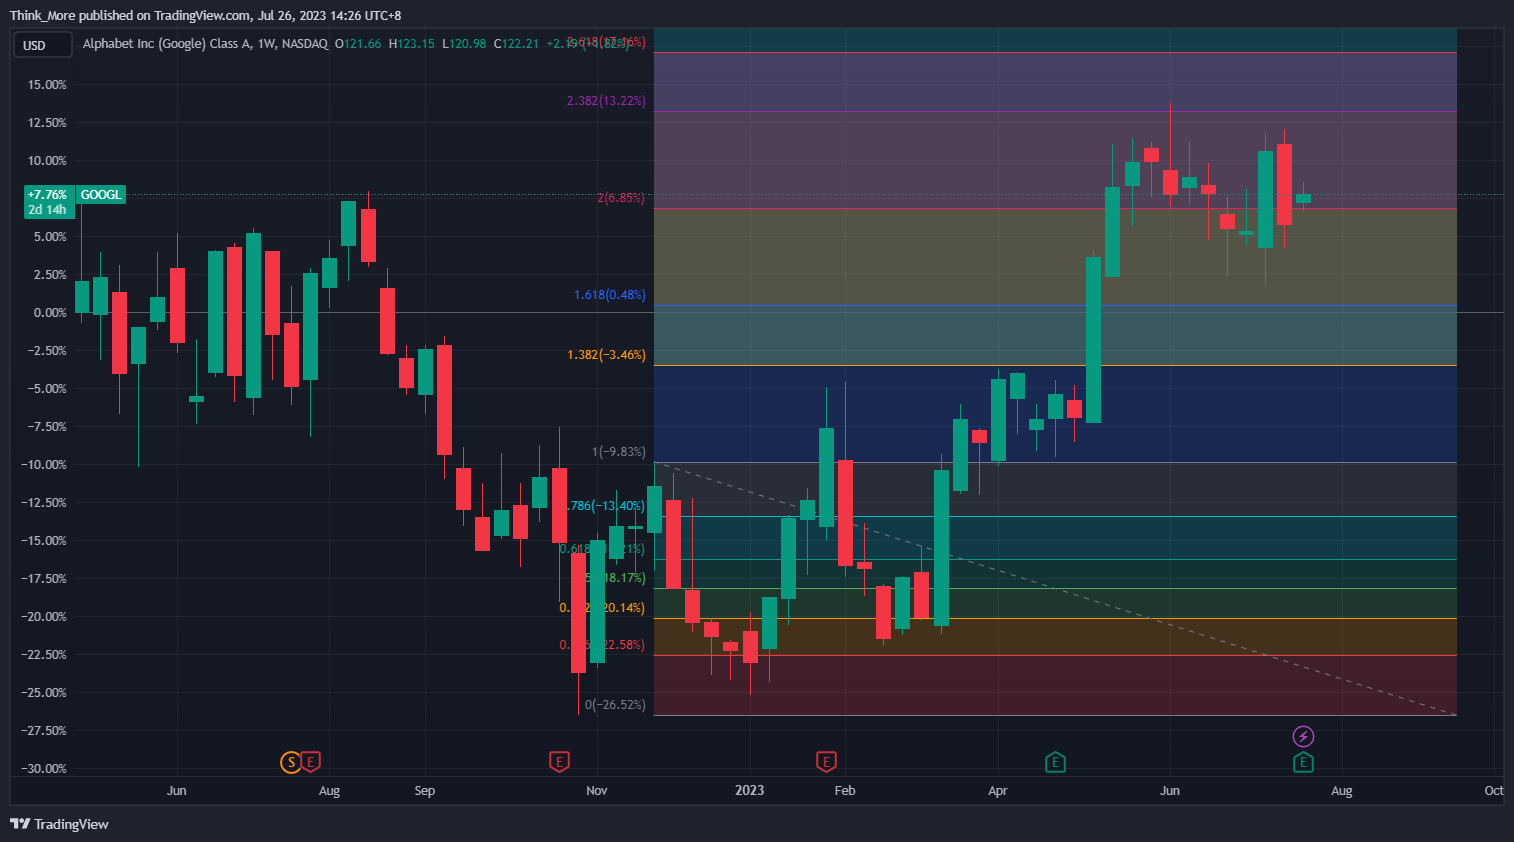Click the 12.50% price axis label
Viewport: 1514px width, 842px height.
(47, 123)
